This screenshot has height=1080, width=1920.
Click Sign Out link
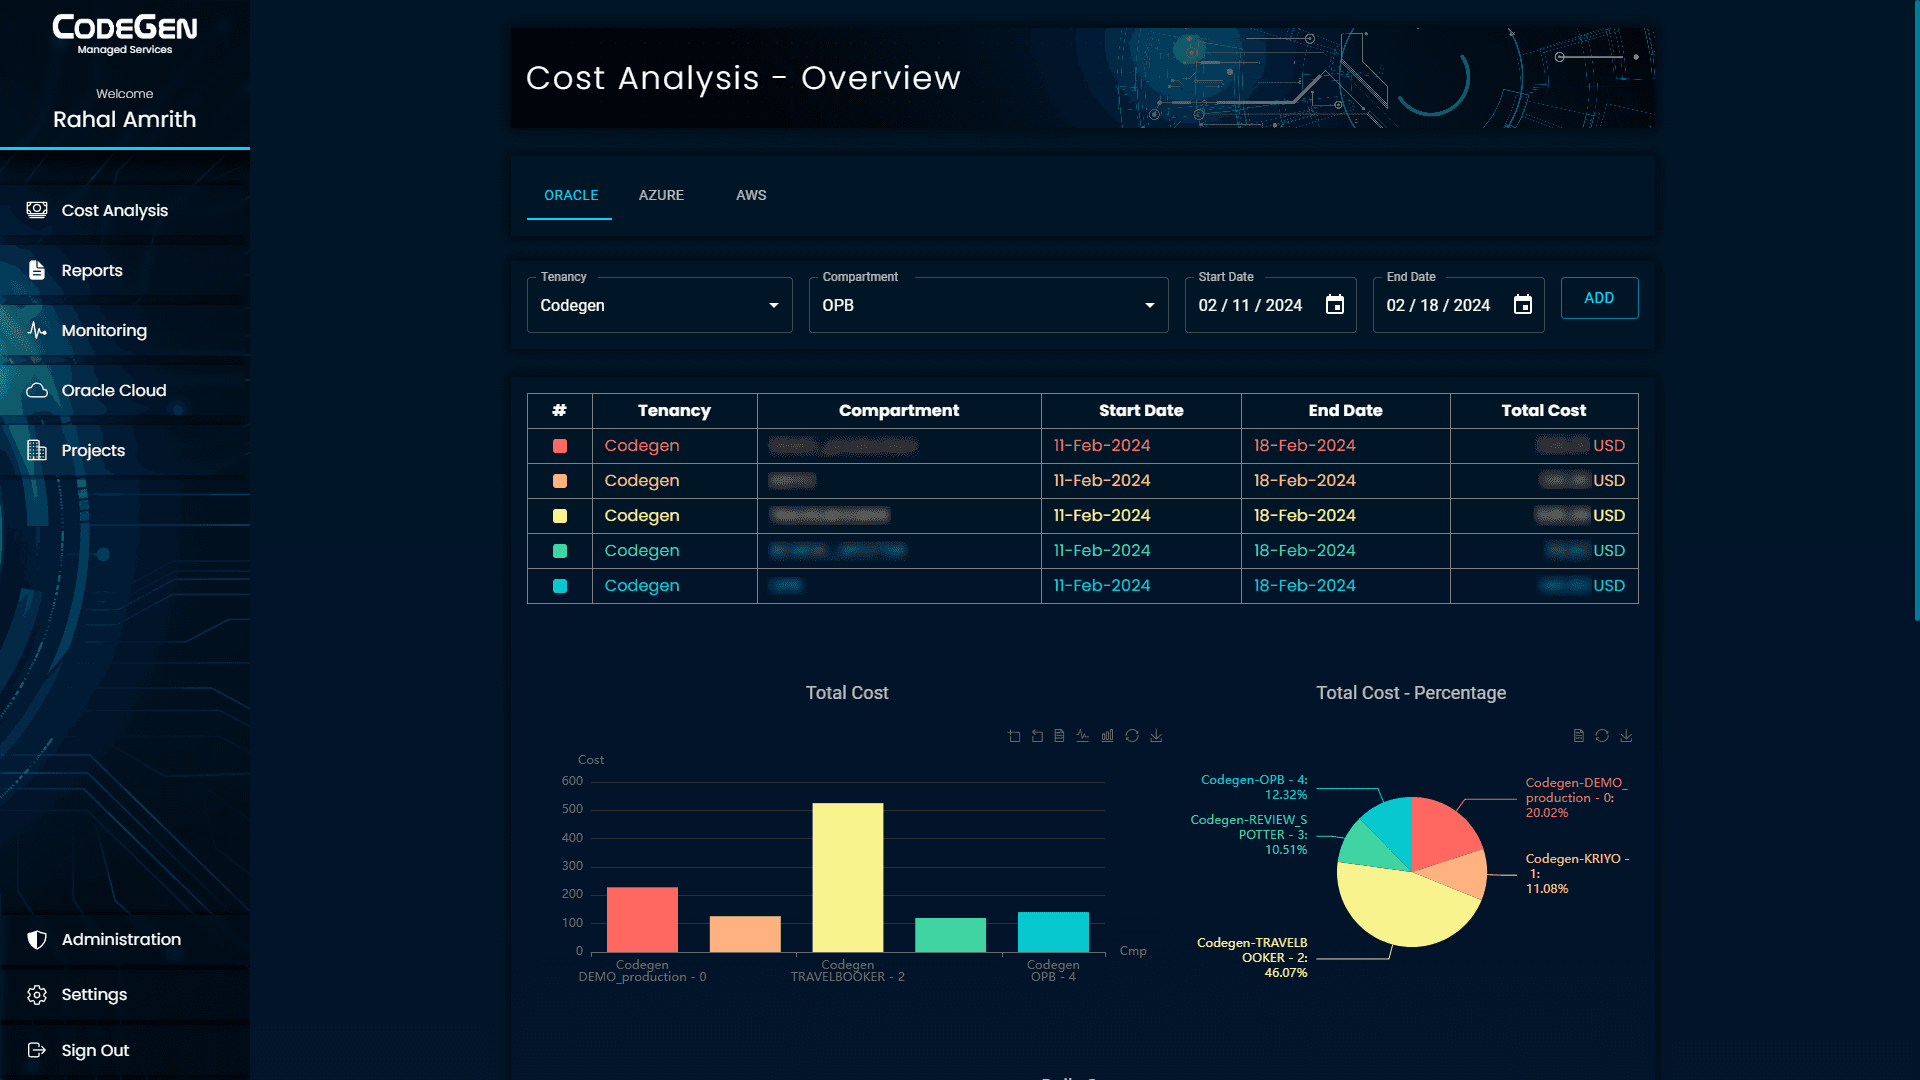tap(125, 1050)
